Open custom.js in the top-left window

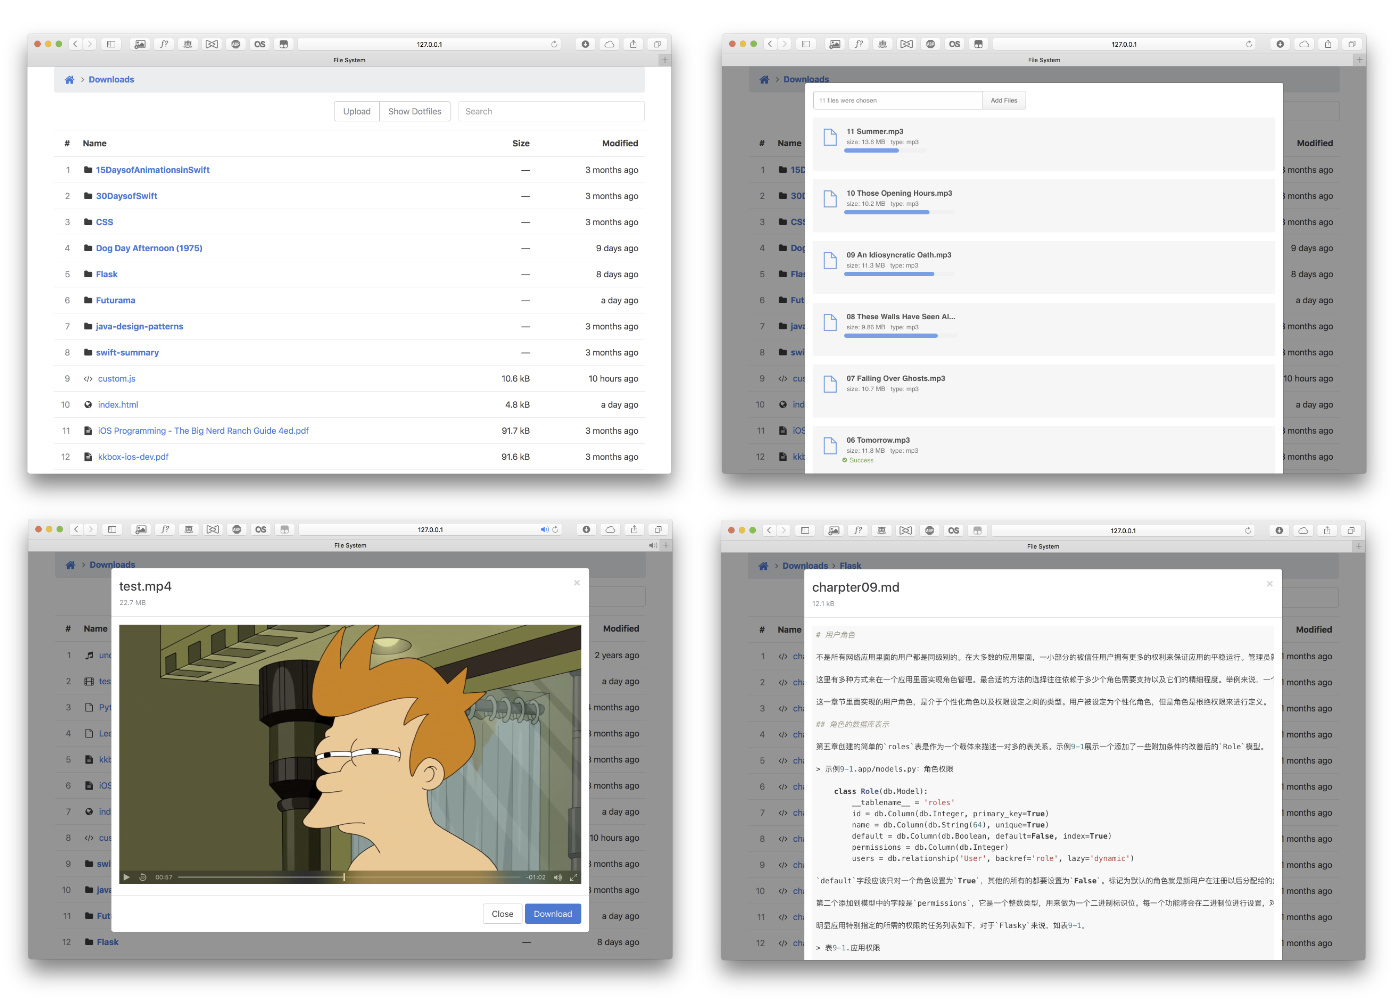[x=117, y=379]
